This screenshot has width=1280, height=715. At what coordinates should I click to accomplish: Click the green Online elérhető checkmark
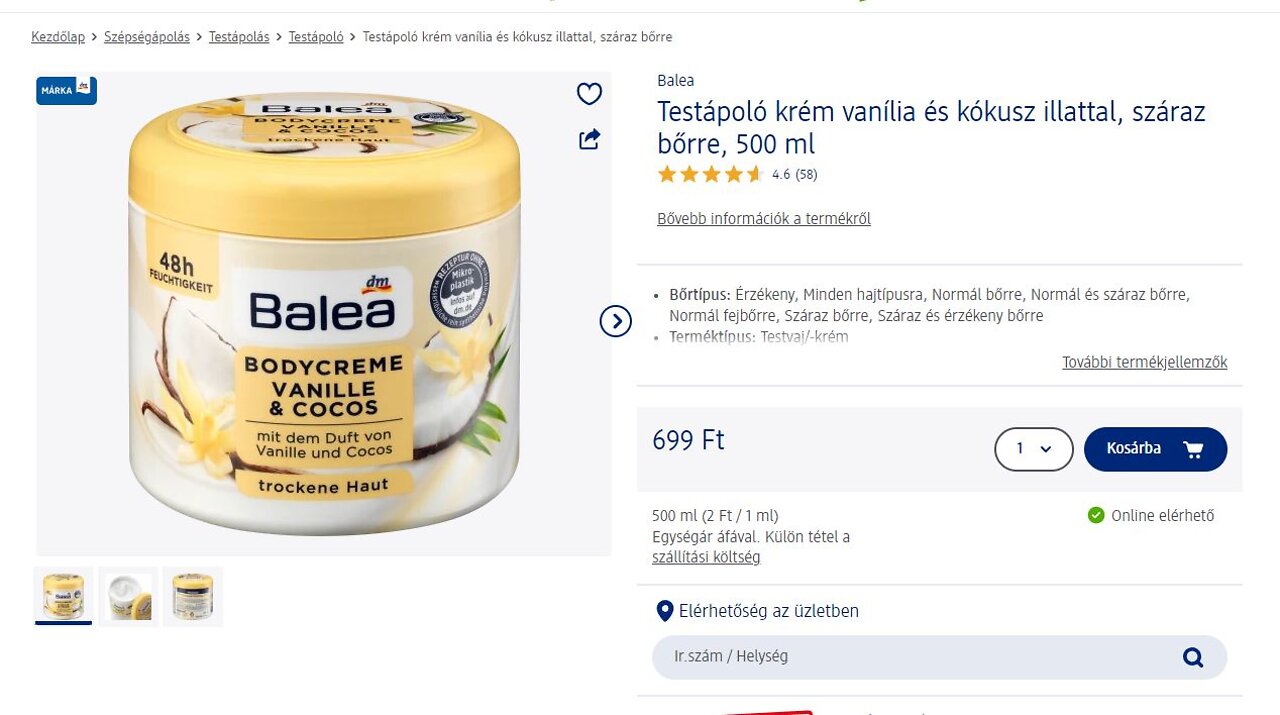[1096, 516]
